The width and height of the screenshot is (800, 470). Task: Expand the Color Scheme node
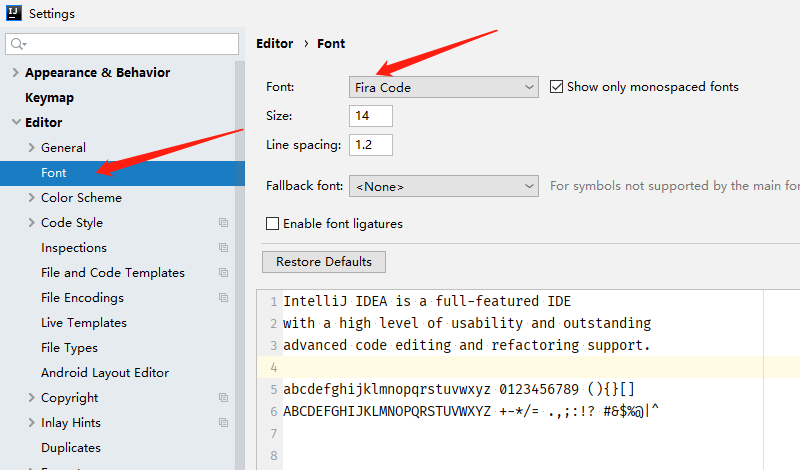pos(32,197)
